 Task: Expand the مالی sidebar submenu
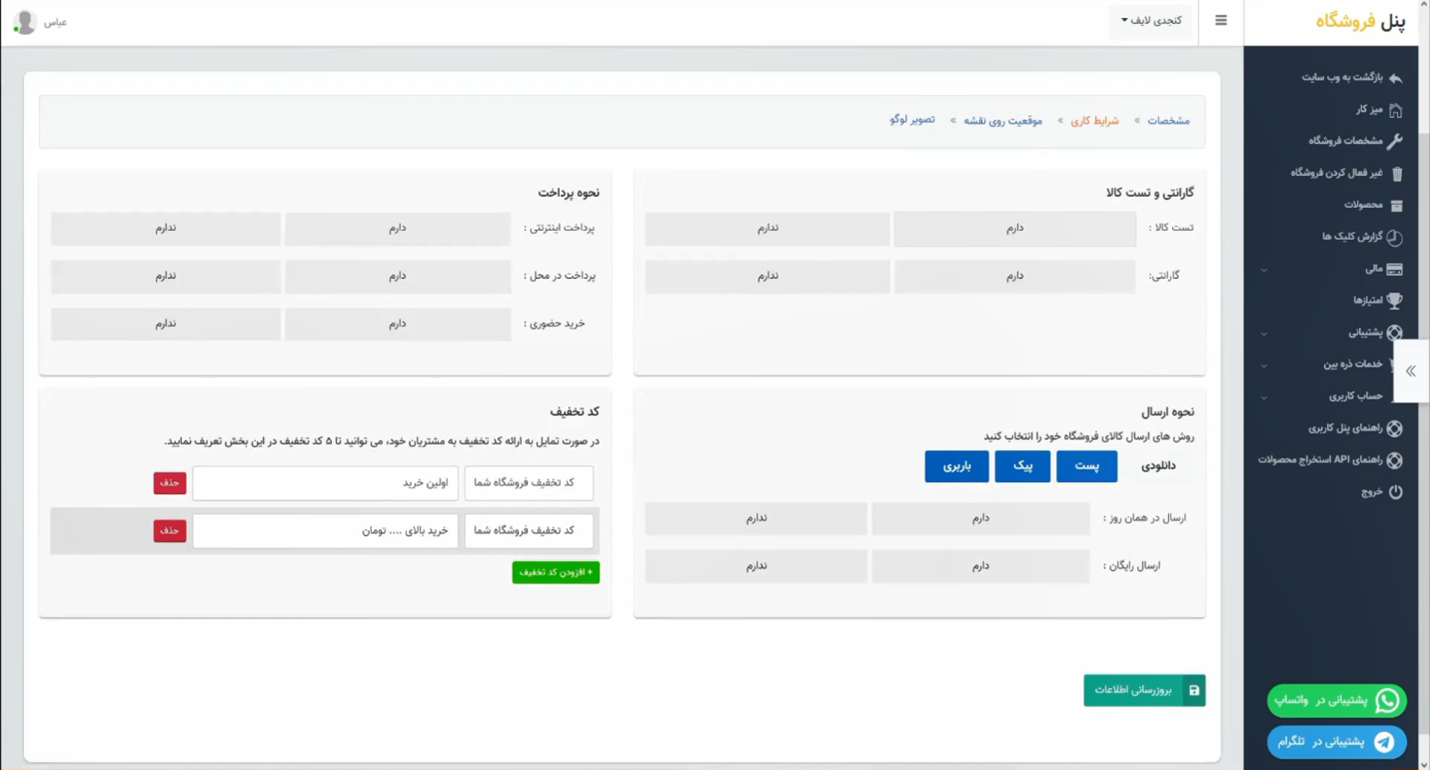pos(1264,269)
